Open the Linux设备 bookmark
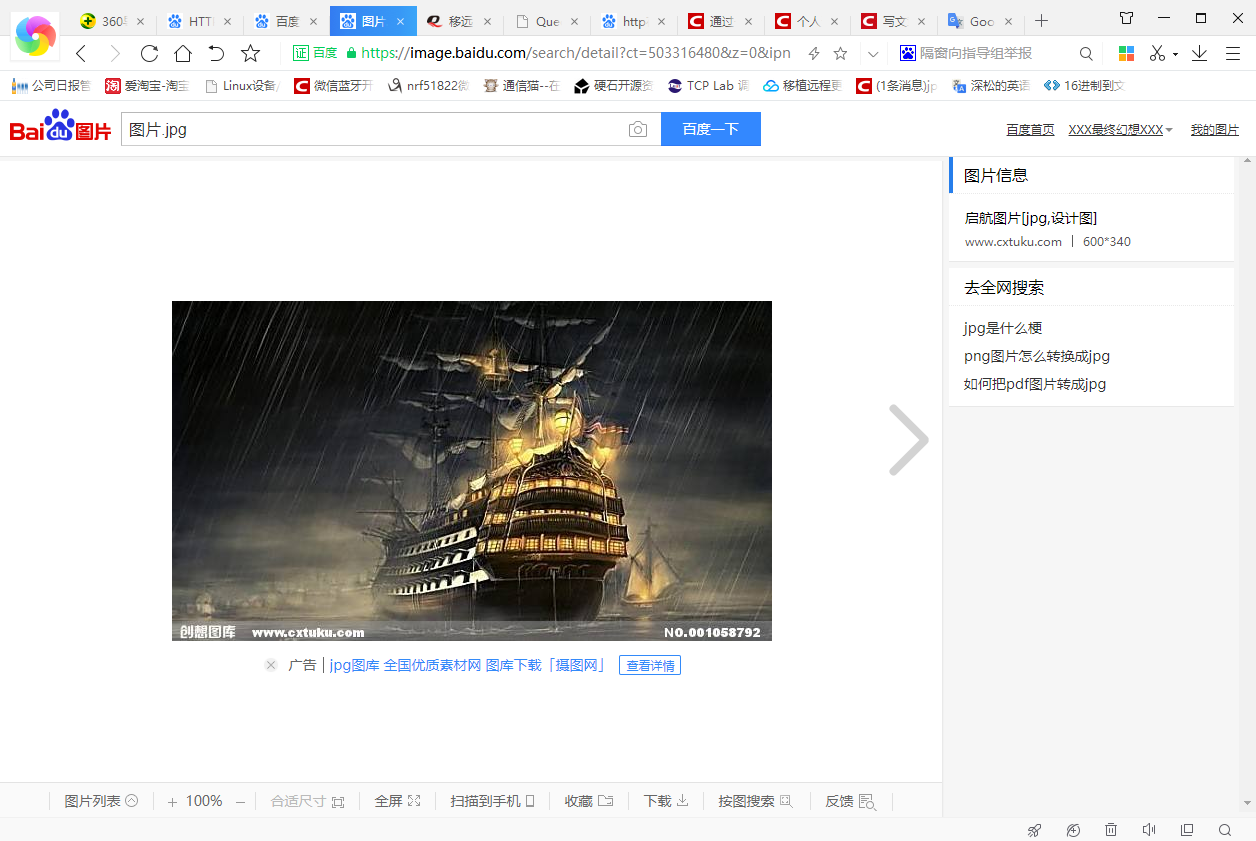The height and width of the screenshot is (841, 1256). tap(241, 86)
